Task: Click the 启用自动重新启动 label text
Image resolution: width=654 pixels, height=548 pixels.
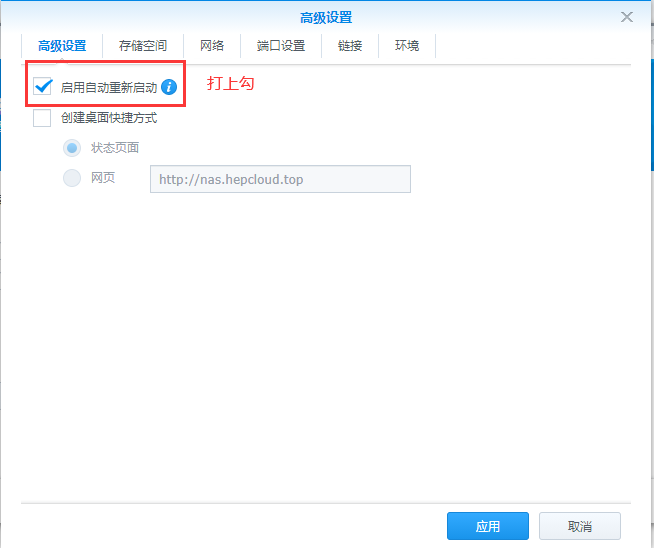Action: click(108, 88)
